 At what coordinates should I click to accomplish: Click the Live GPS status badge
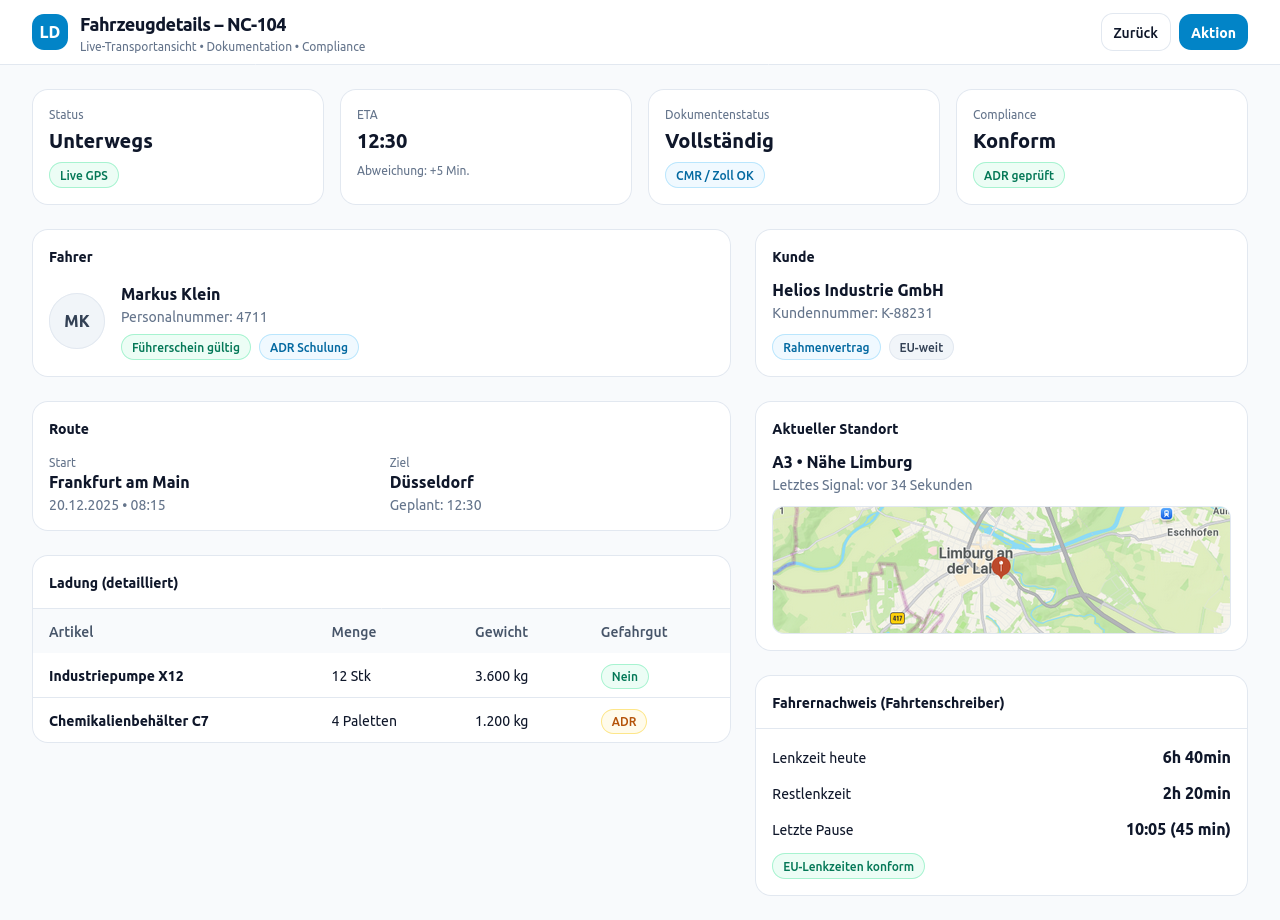[84, 174]
